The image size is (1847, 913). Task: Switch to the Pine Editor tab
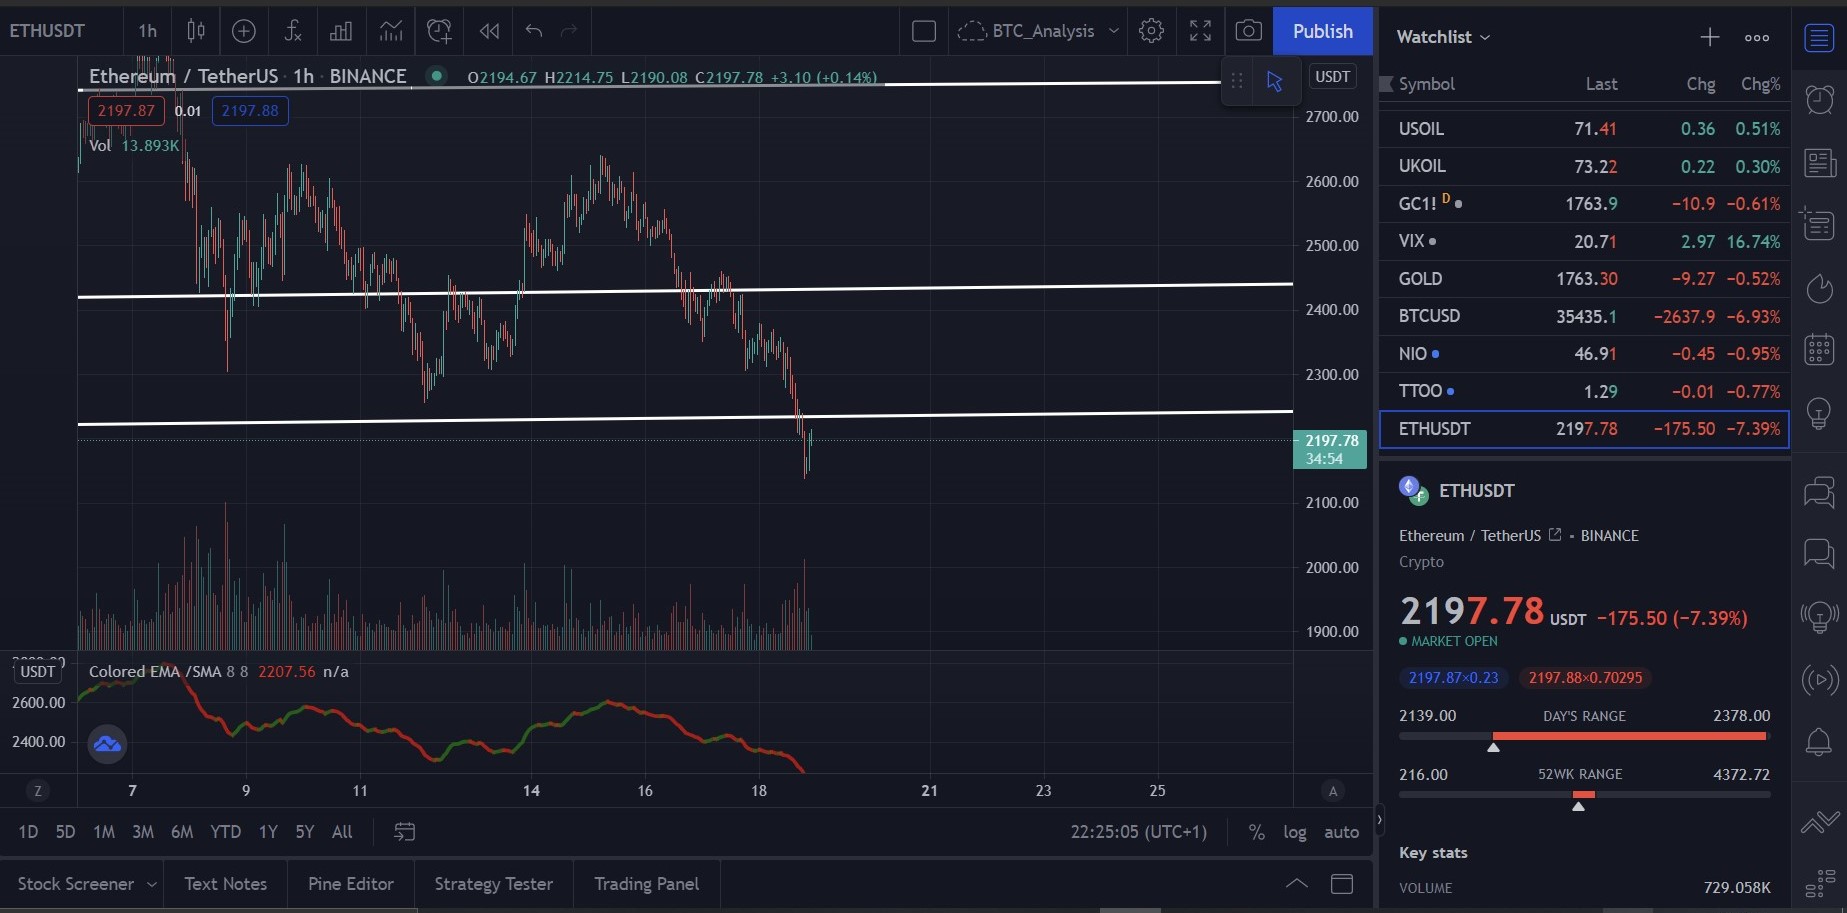(x=351, y=884)
